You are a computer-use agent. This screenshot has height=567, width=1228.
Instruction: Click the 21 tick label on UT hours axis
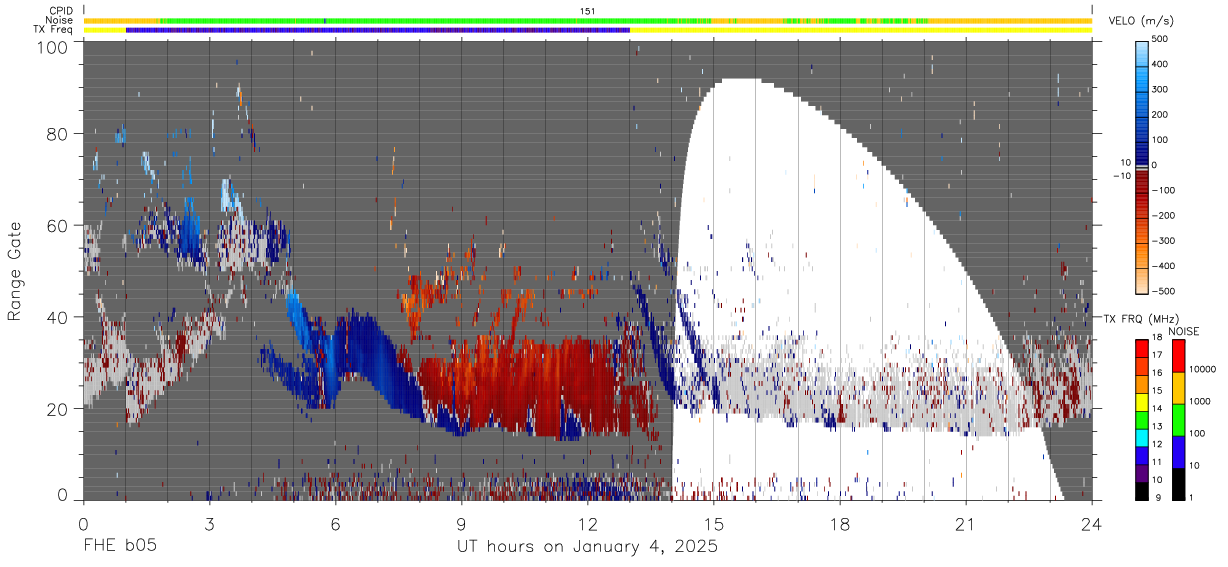pos(966,524)
